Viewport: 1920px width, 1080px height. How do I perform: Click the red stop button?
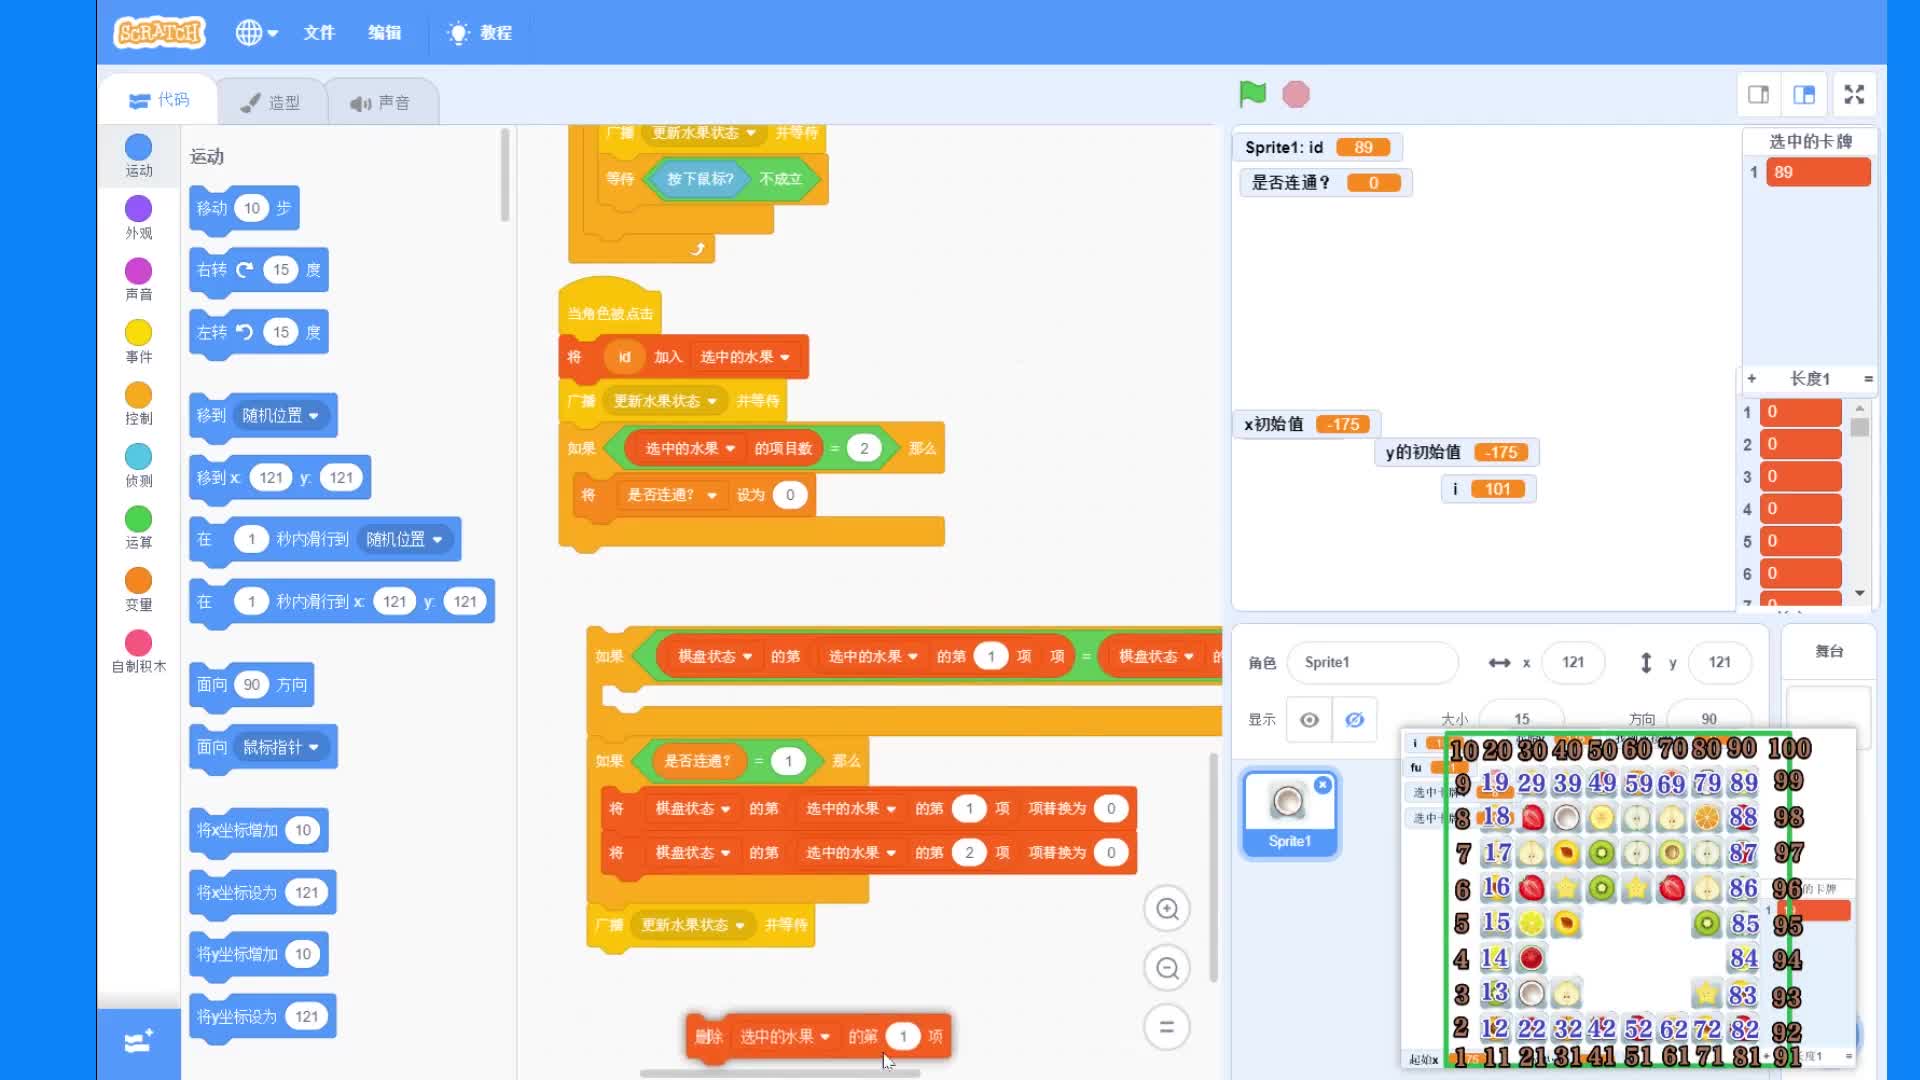click(1296, 94)
